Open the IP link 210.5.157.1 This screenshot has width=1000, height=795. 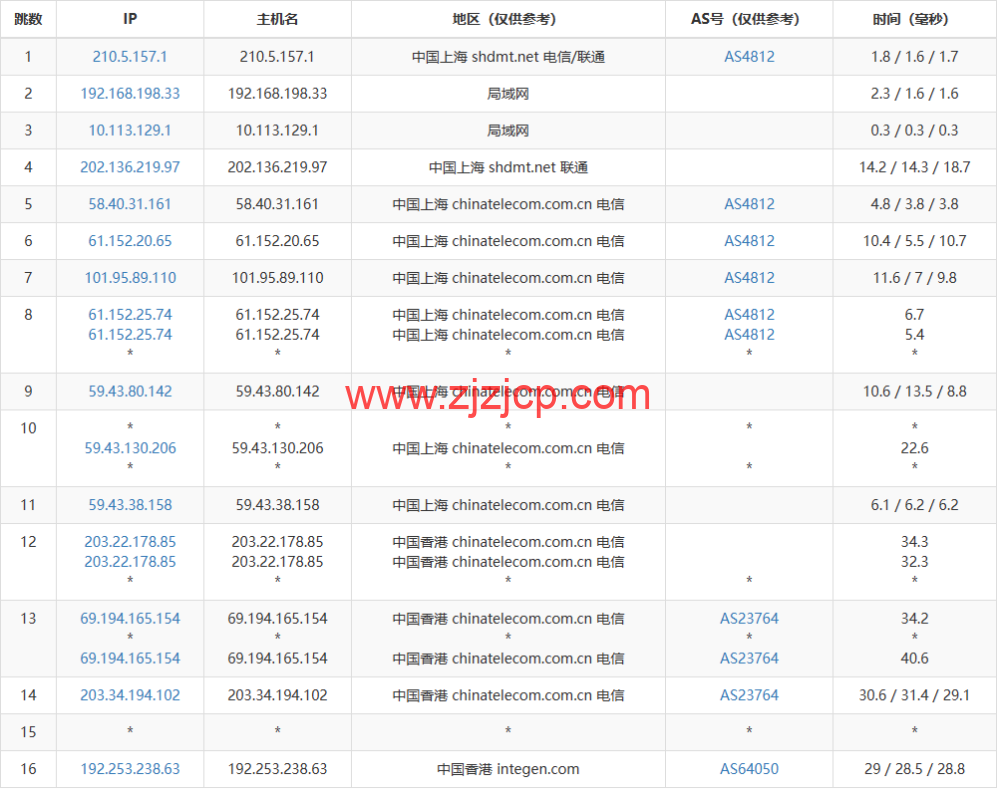pyautogui.click(x=129, y=57)
